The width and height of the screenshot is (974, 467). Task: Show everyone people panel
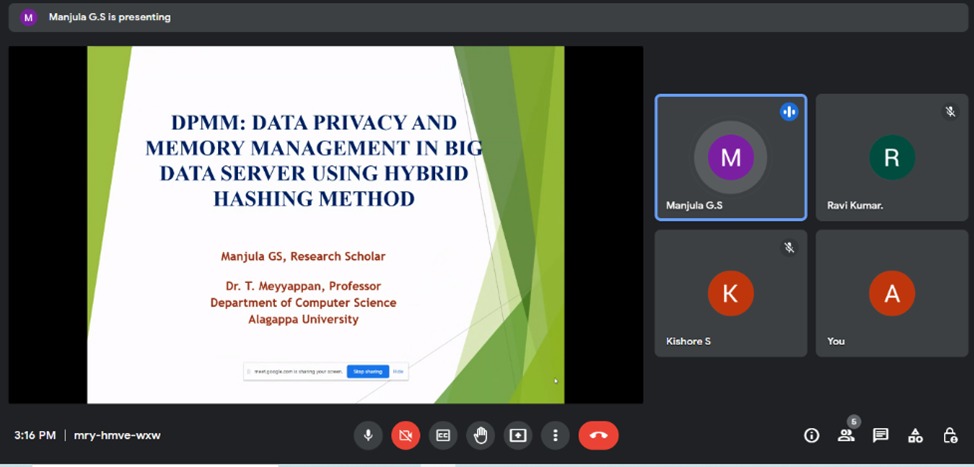[x=845, y=435]
